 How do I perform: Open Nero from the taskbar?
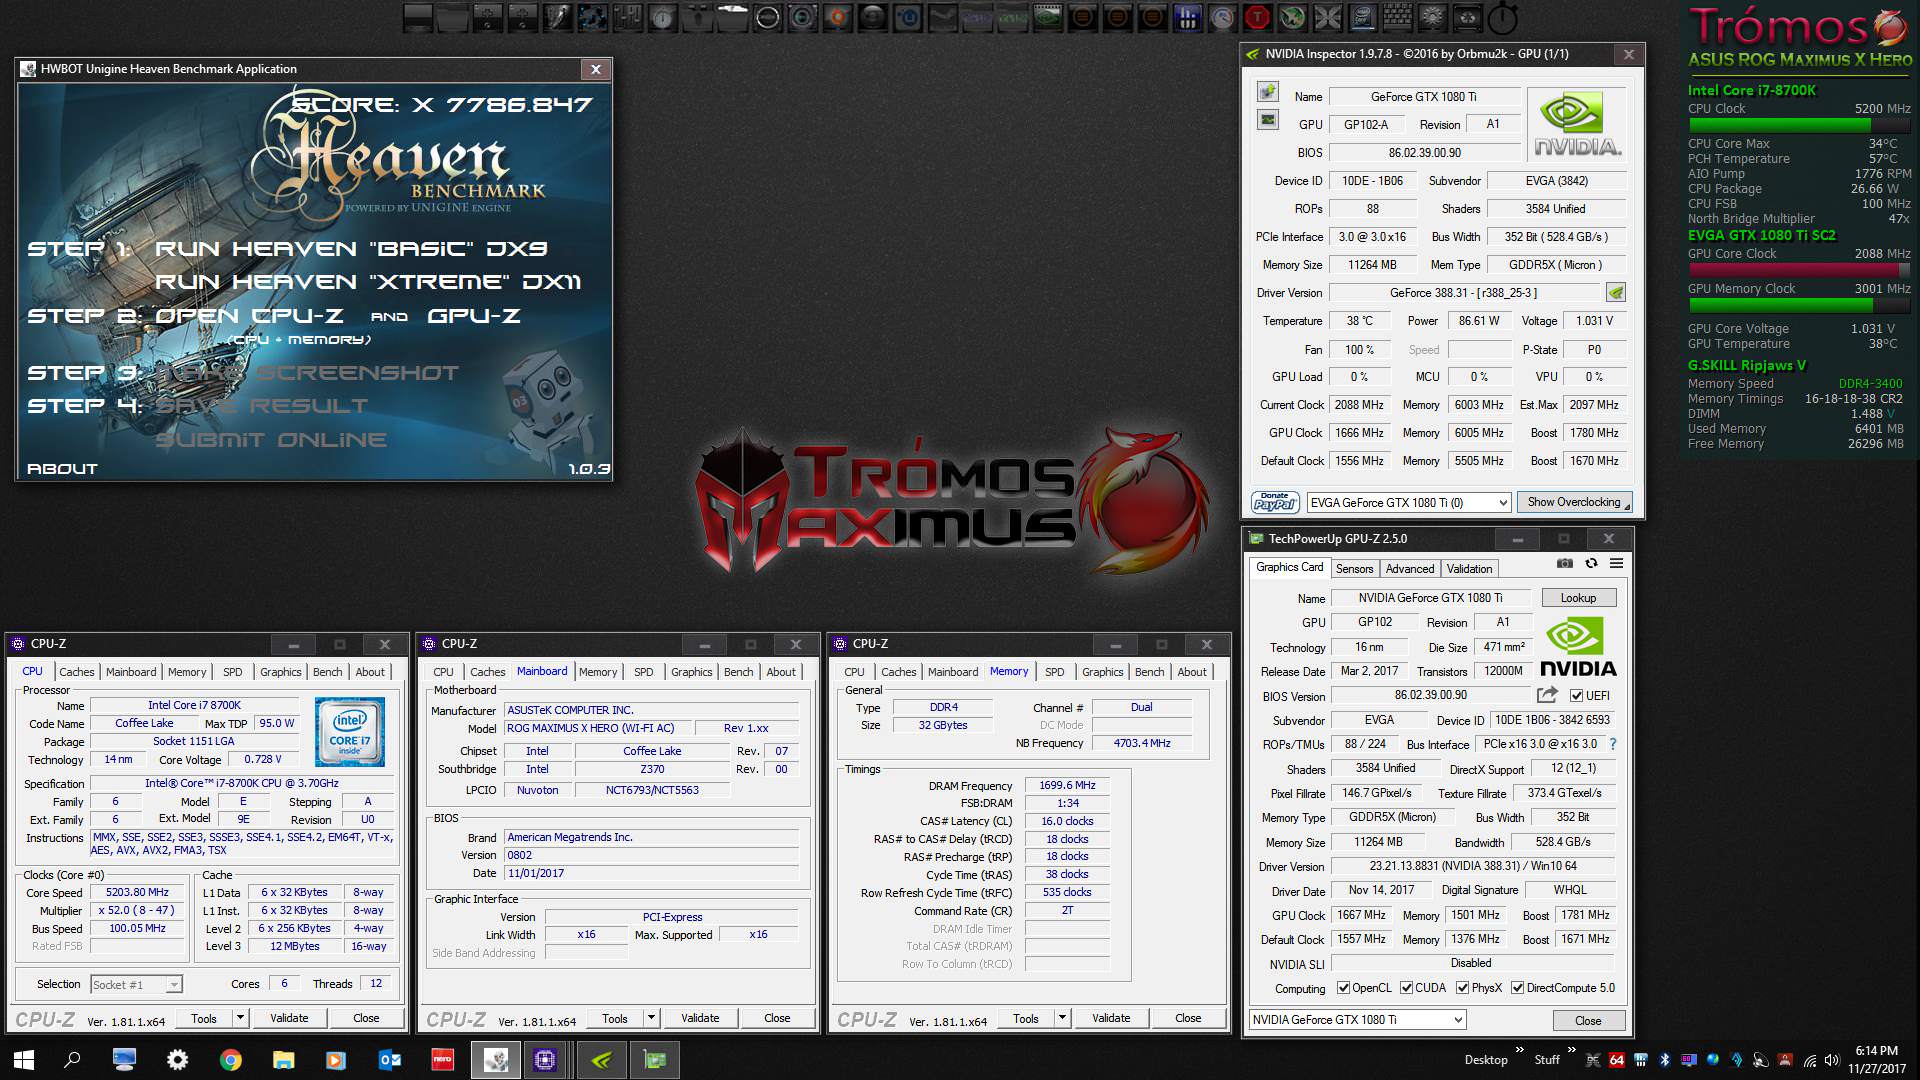point(442,1060)
